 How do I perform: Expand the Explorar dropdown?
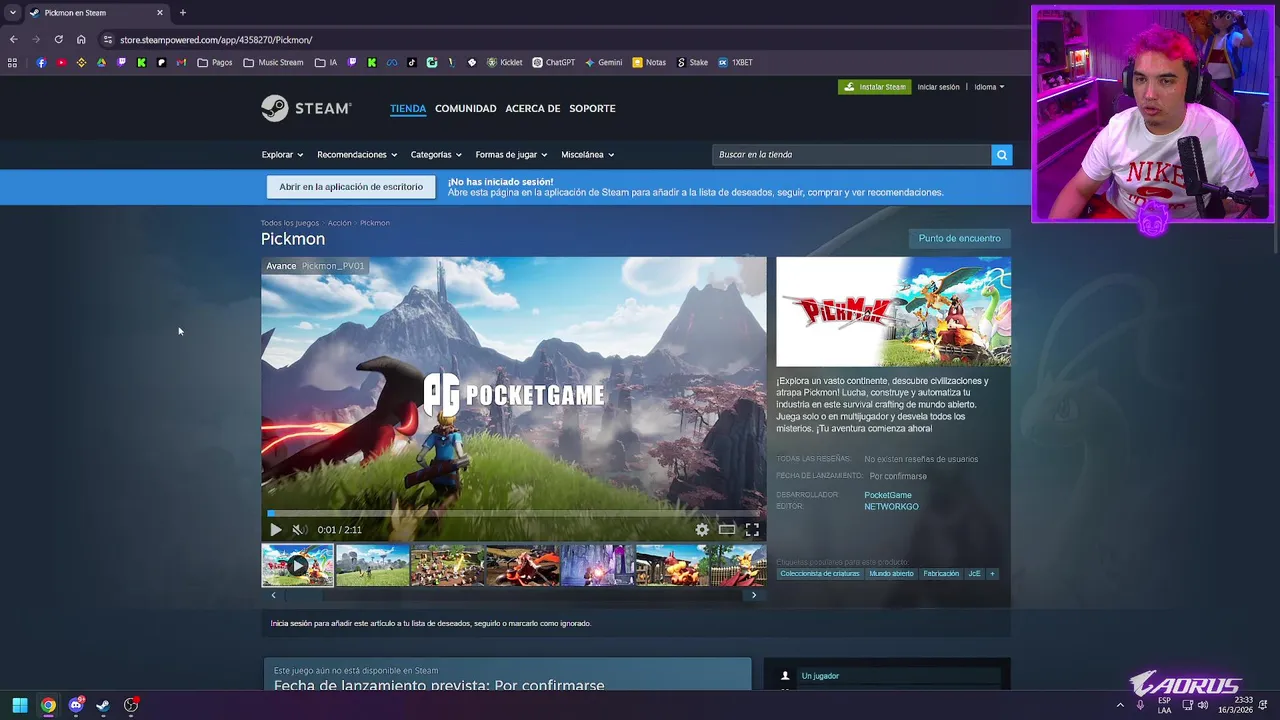282,155
